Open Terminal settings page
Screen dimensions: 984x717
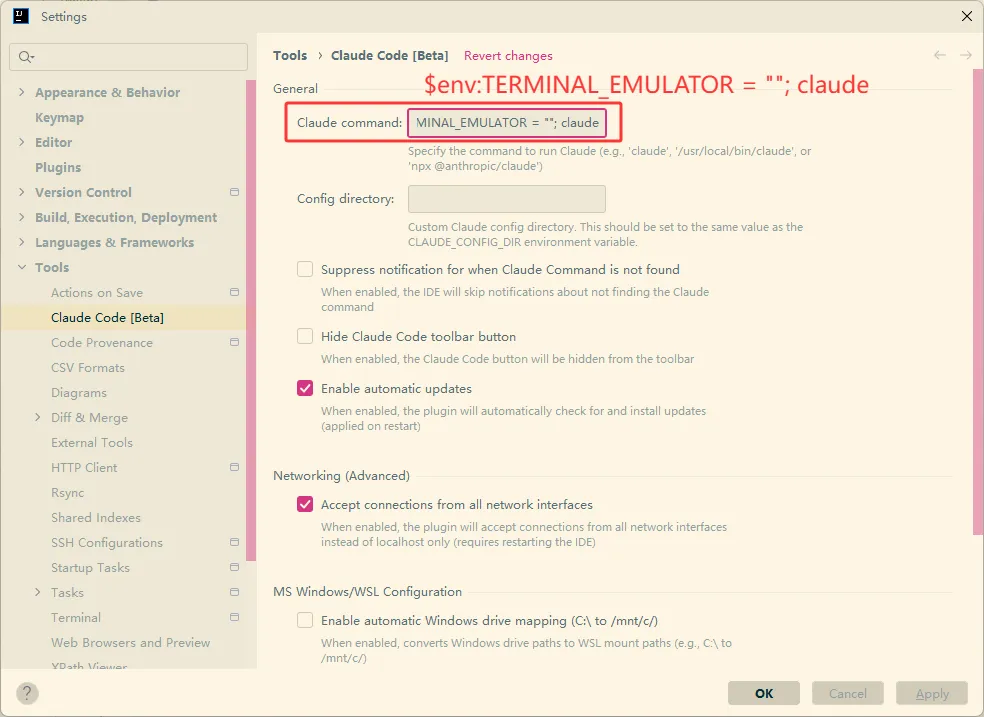(x=75, y=617)
